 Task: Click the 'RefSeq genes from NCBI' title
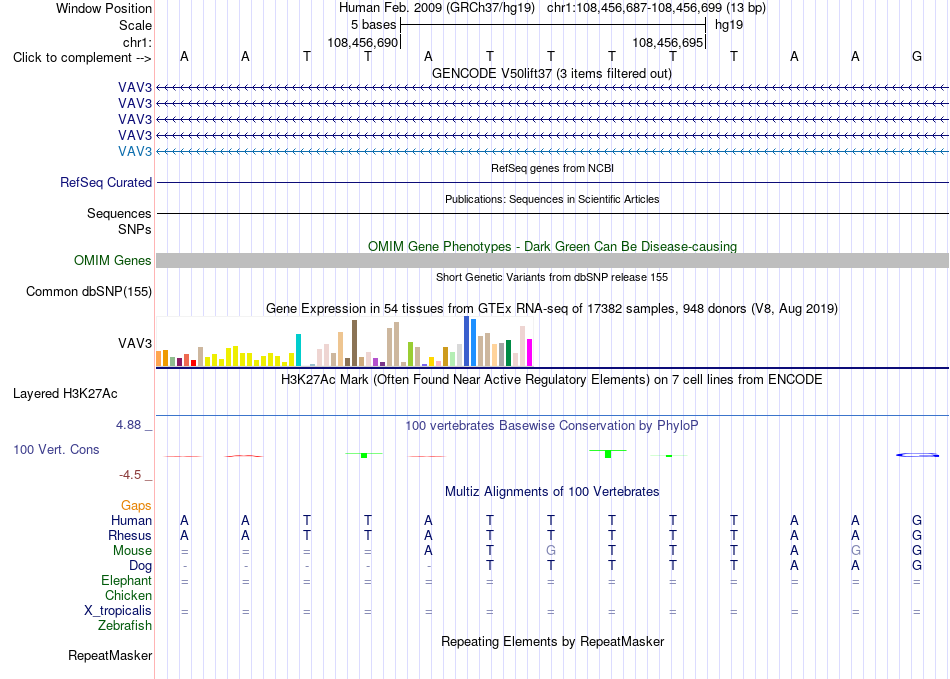click(552, 168)
